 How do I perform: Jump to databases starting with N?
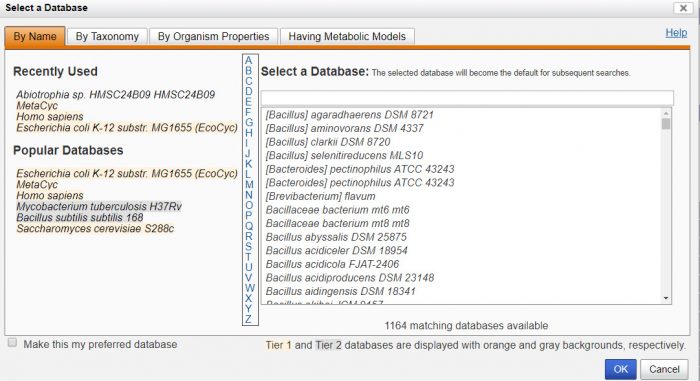click(x=249, y=195)
